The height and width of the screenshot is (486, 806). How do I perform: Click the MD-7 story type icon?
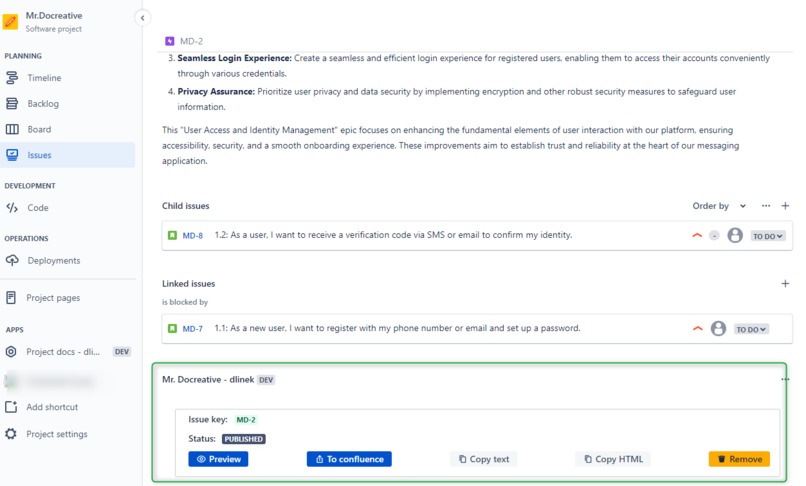point(172,328)
